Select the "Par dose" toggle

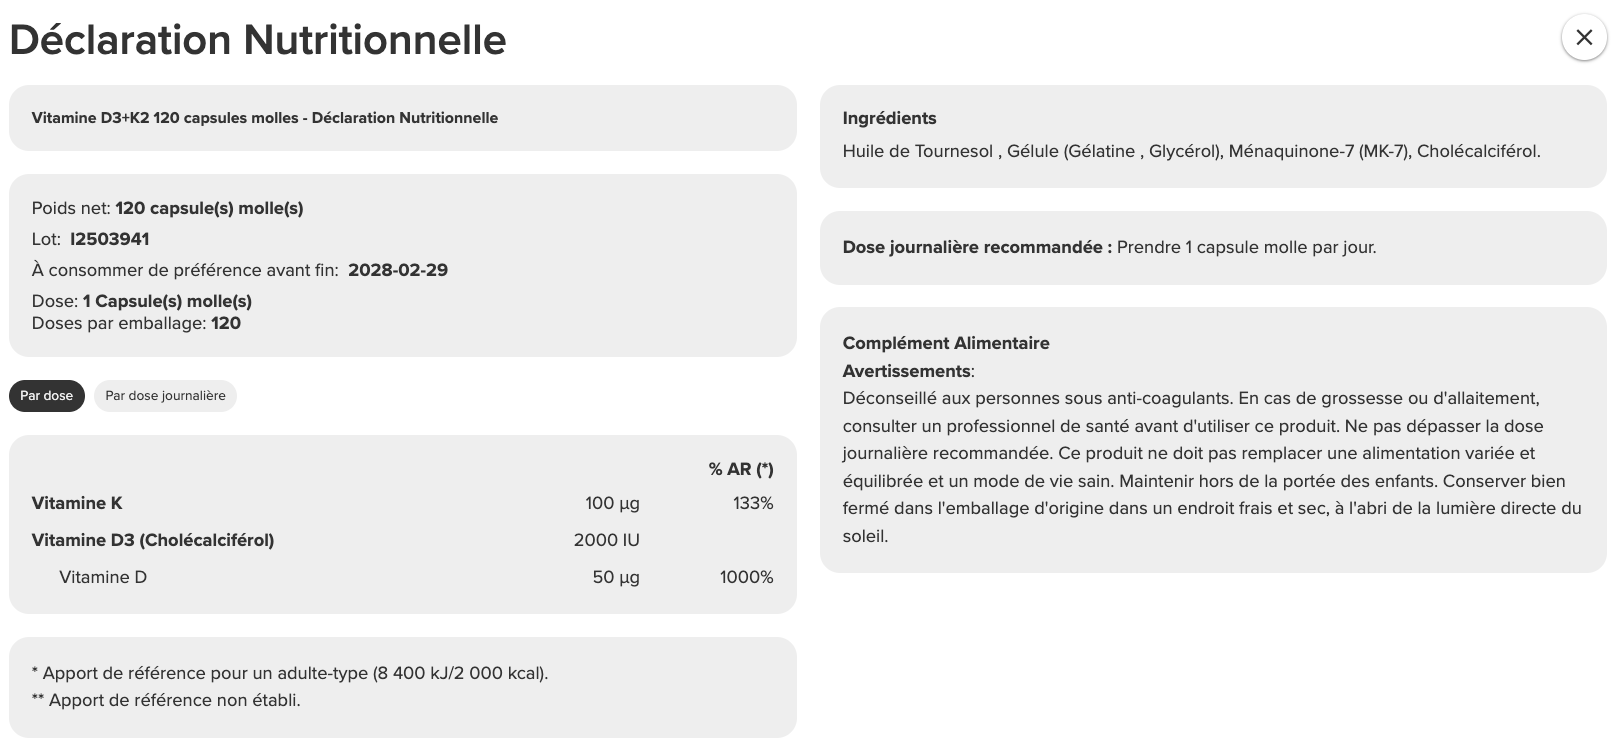coord(47,396)
